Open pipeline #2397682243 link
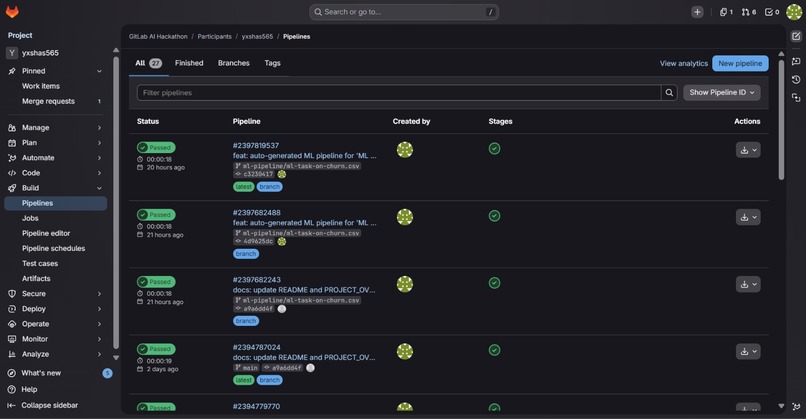 tap(257, 280)
